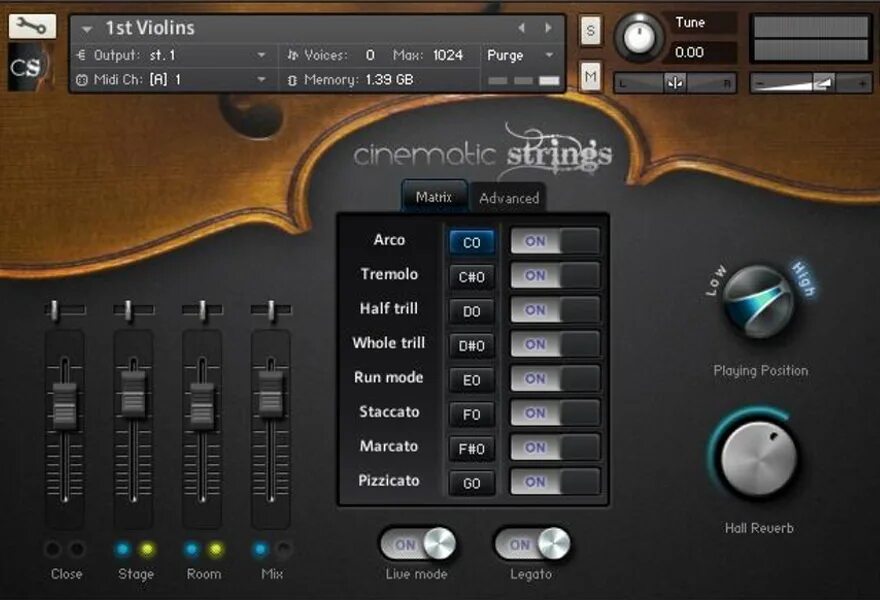Open the Midi Ch dropdown
The width and height of the screenshot is (880, 600).
(x=262, y=80)
